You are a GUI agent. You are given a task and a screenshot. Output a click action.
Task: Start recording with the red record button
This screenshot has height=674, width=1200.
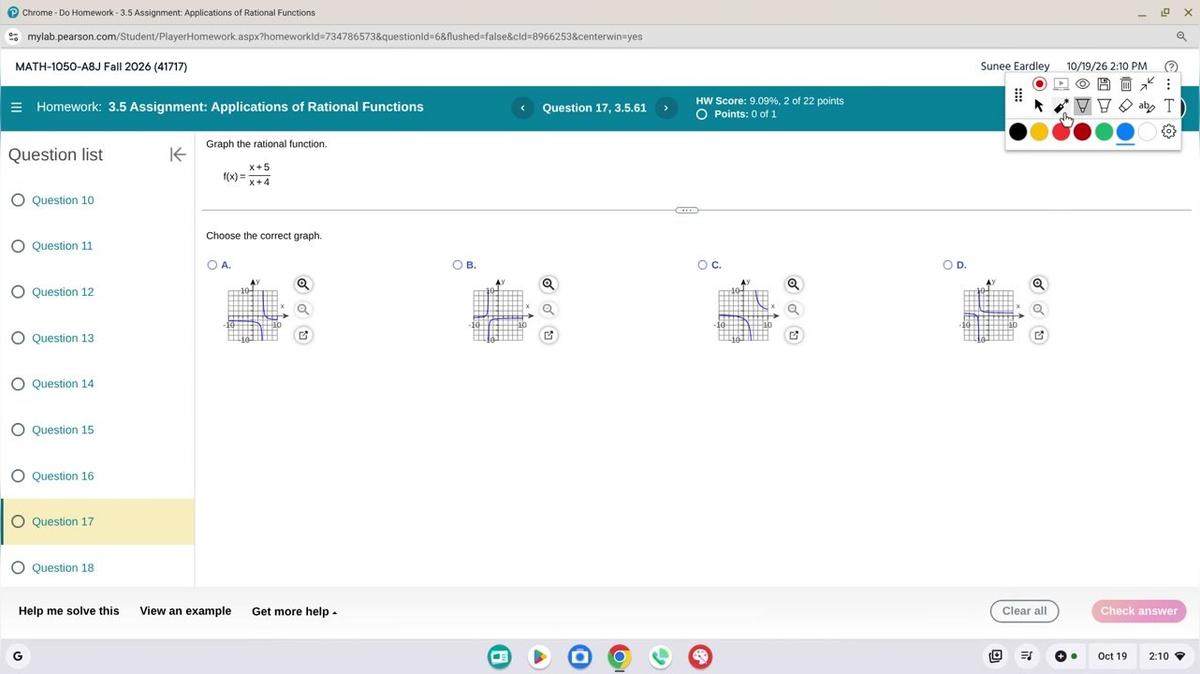(x=1039, y=84)
